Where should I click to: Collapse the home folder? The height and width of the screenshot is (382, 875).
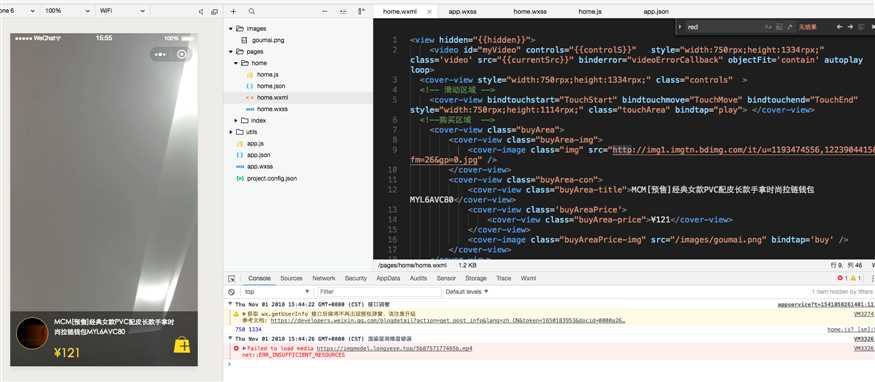(x=236, y=63)
